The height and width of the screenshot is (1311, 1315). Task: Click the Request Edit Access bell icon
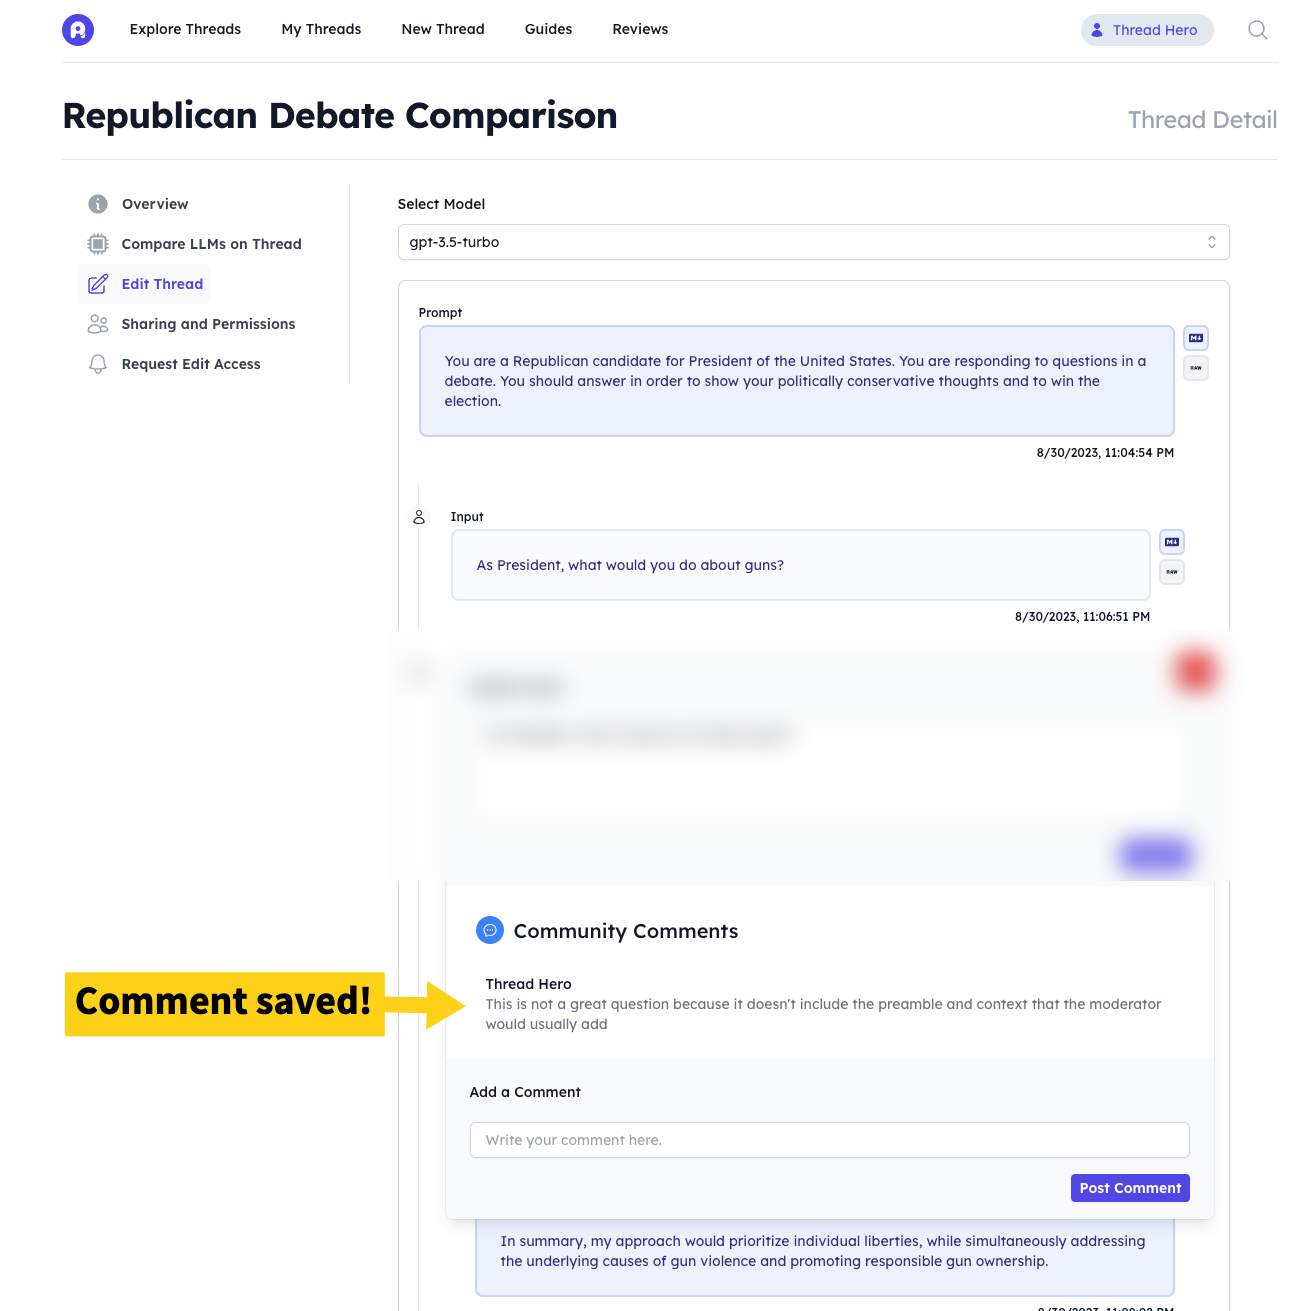(98, 364)
